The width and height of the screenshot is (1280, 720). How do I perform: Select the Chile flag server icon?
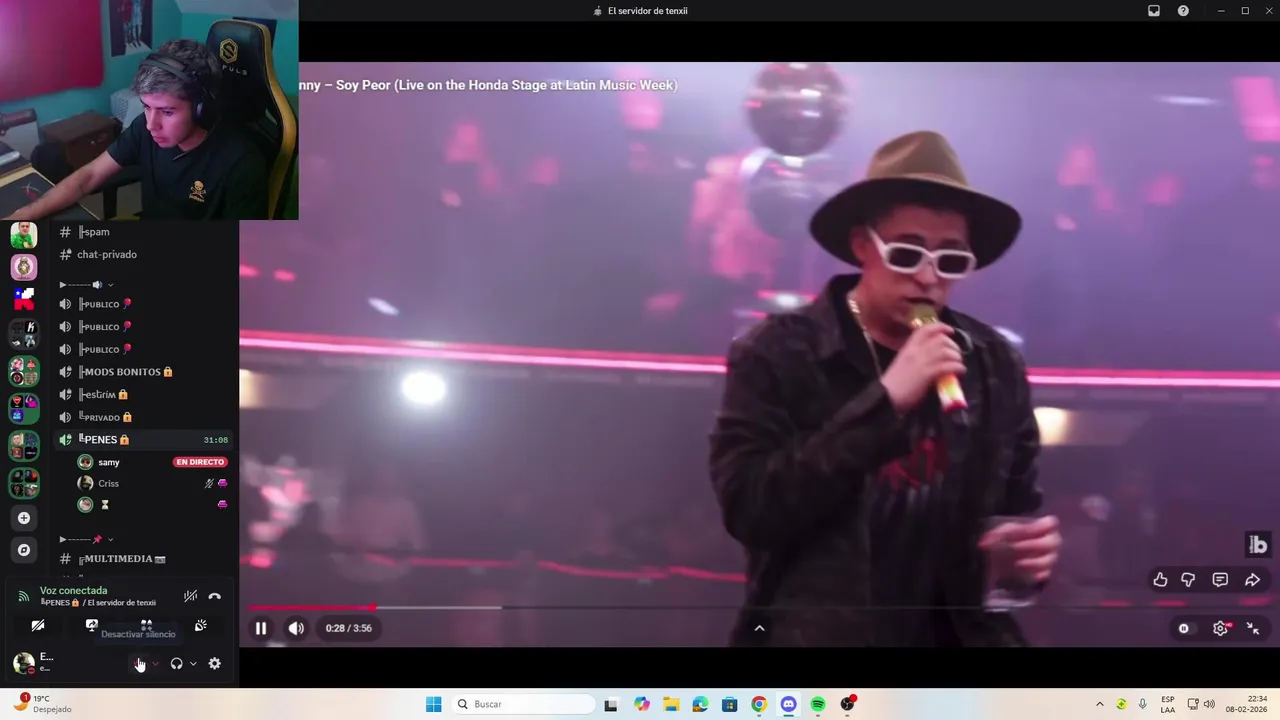(x=24, y=298)
